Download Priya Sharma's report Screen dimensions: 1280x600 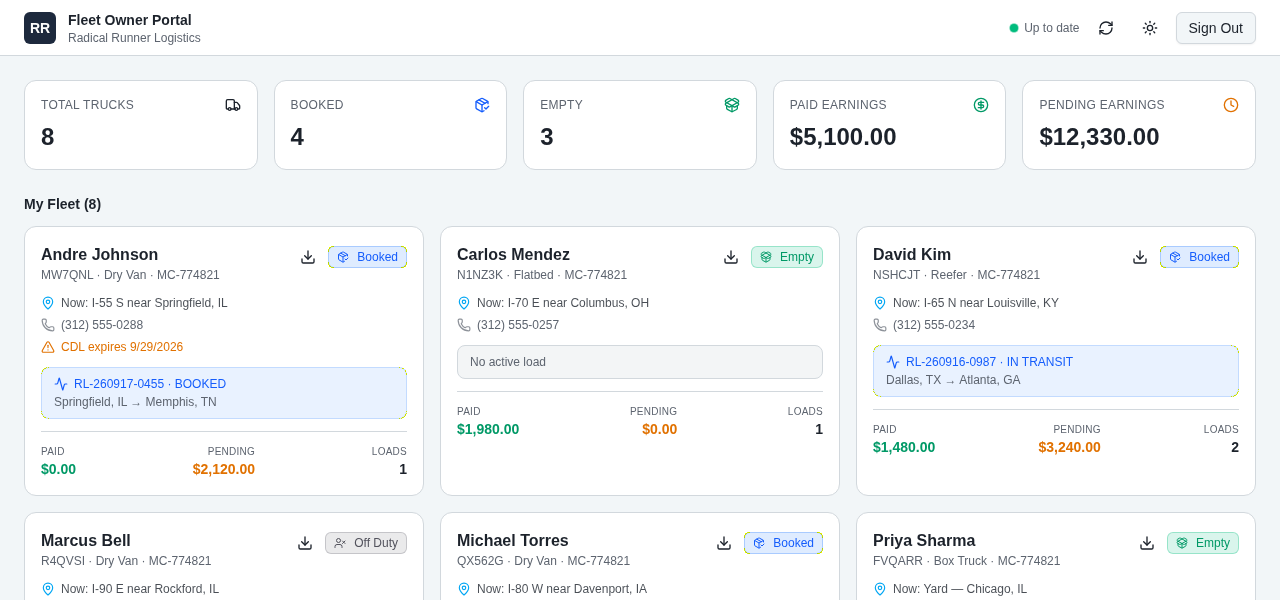[1147, 543]
